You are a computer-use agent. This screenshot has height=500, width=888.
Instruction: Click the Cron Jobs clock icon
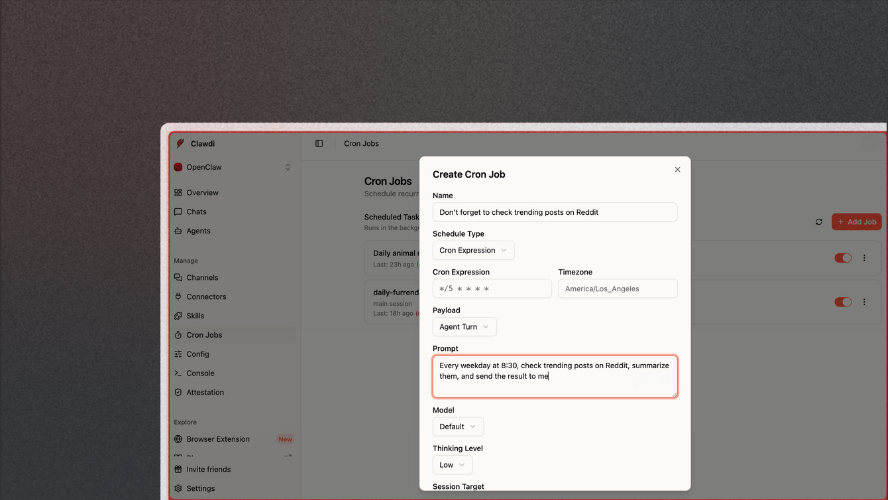pos(178,335)
